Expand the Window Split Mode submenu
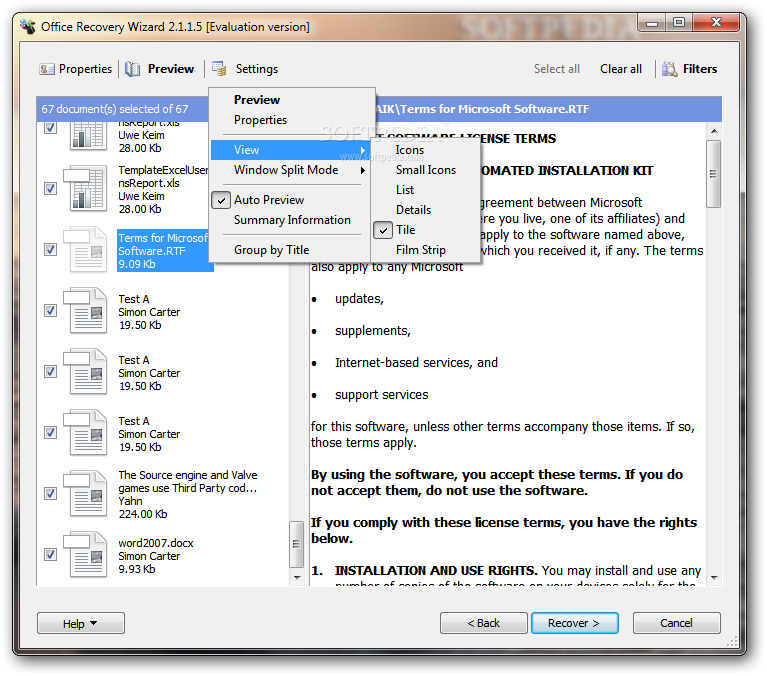This screenshot has width=767, height=676. click(x=291, y=170)
